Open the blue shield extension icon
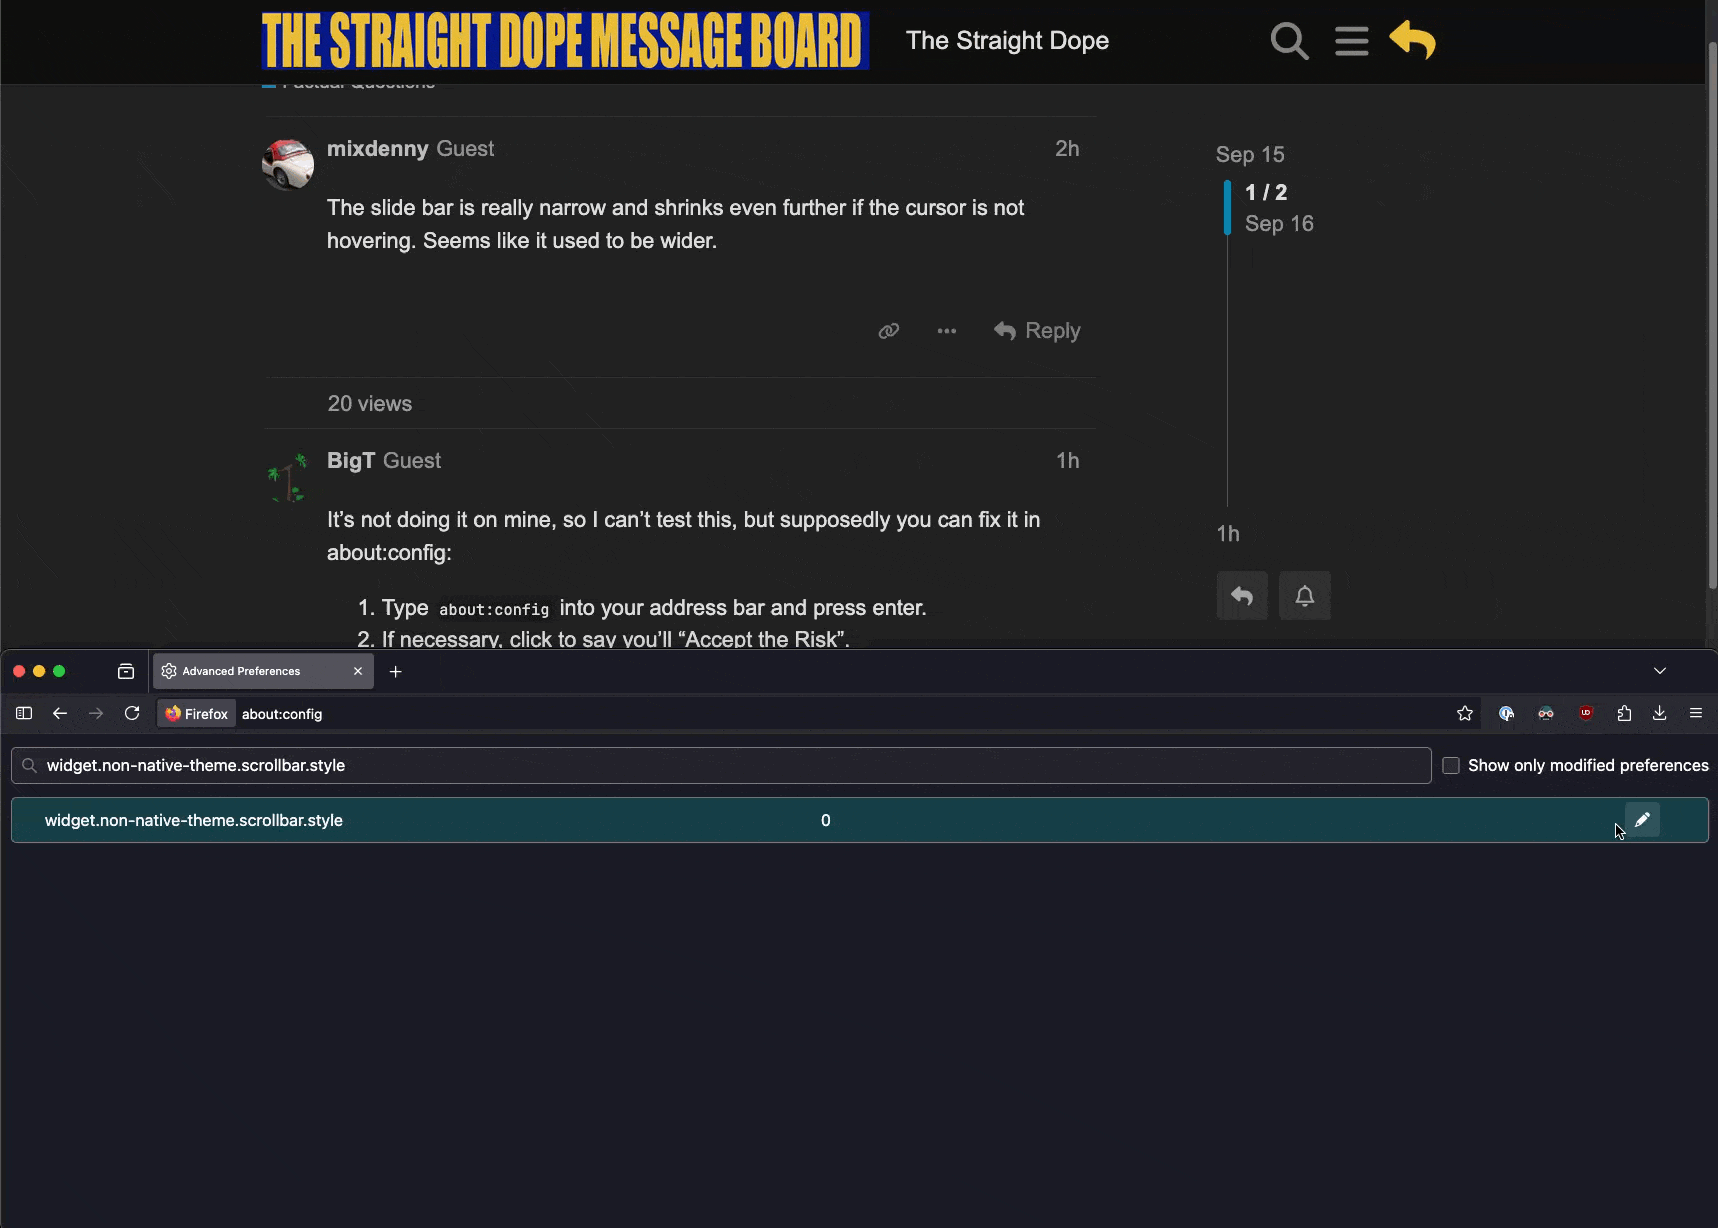 tap(1506, 713)
